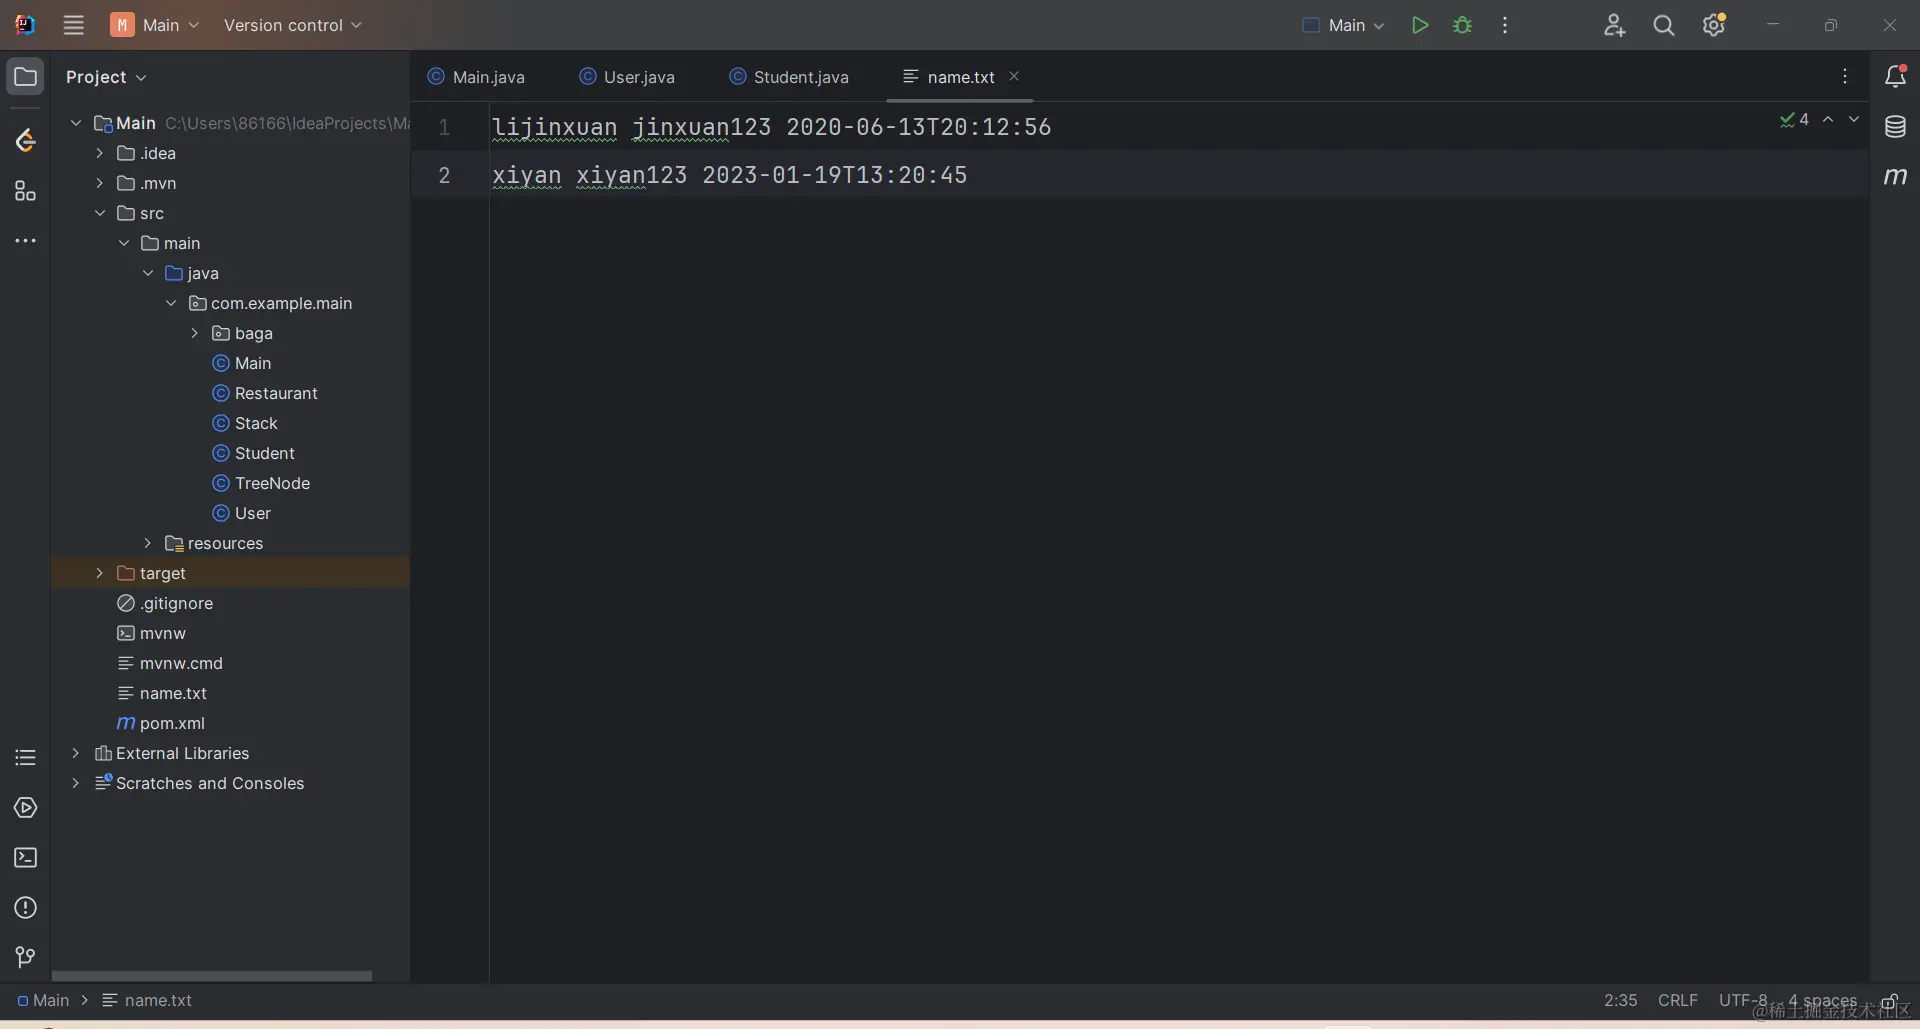The image size is (1920, 1029).
Task: Expand the target folder
Action: tap(100, 573)
